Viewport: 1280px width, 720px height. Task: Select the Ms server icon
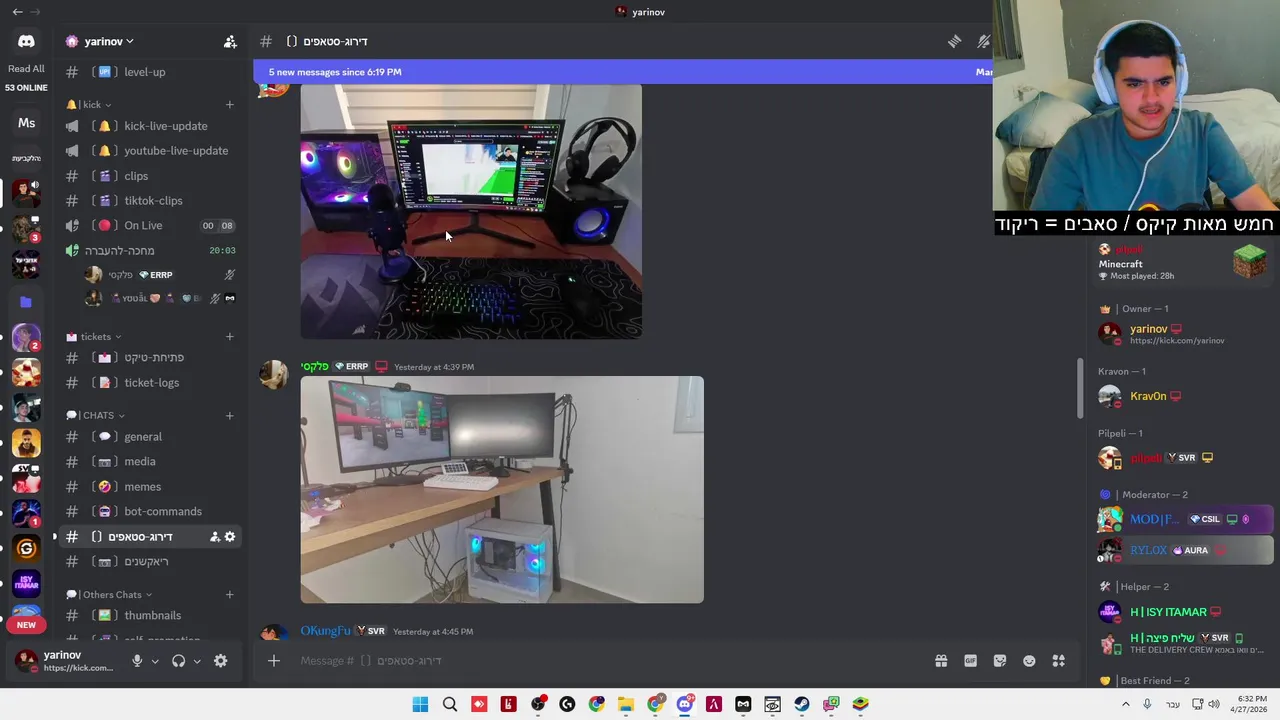26,123
